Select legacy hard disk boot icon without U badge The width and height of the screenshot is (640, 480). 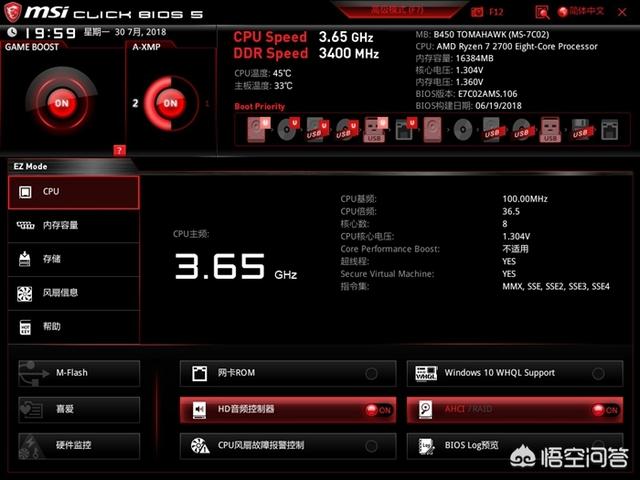433,130
